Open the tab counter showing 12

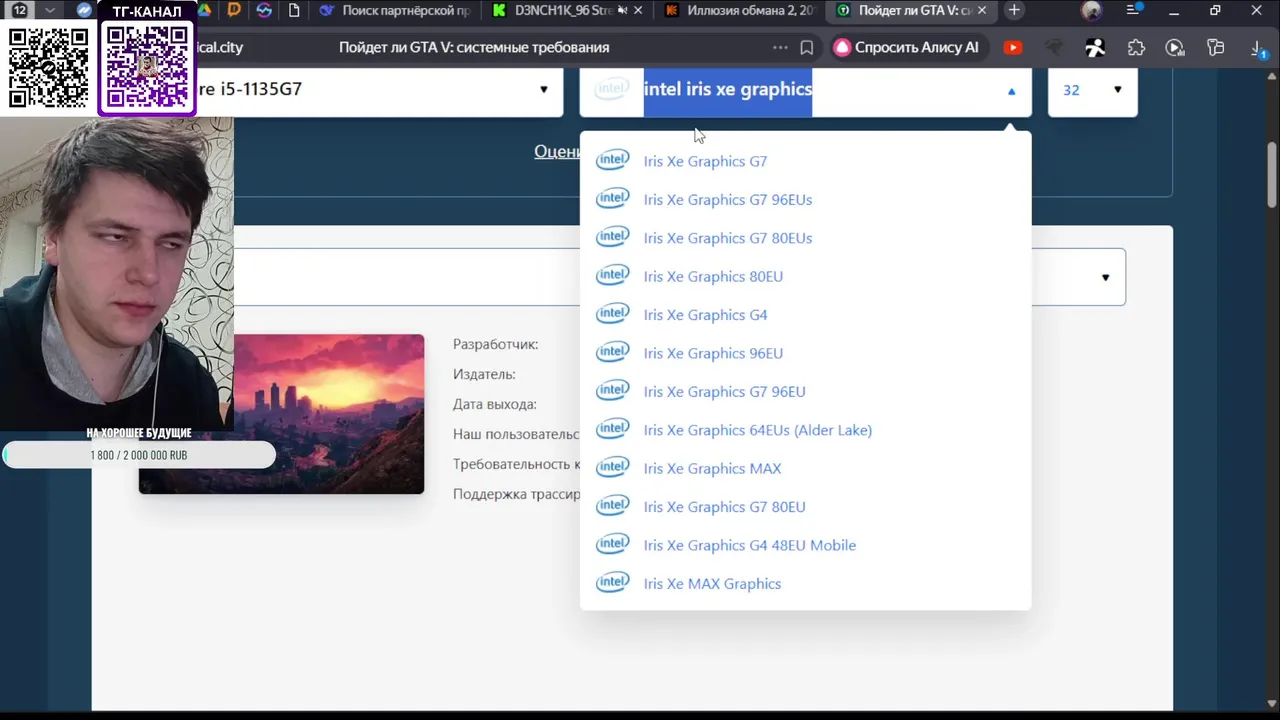19,10
